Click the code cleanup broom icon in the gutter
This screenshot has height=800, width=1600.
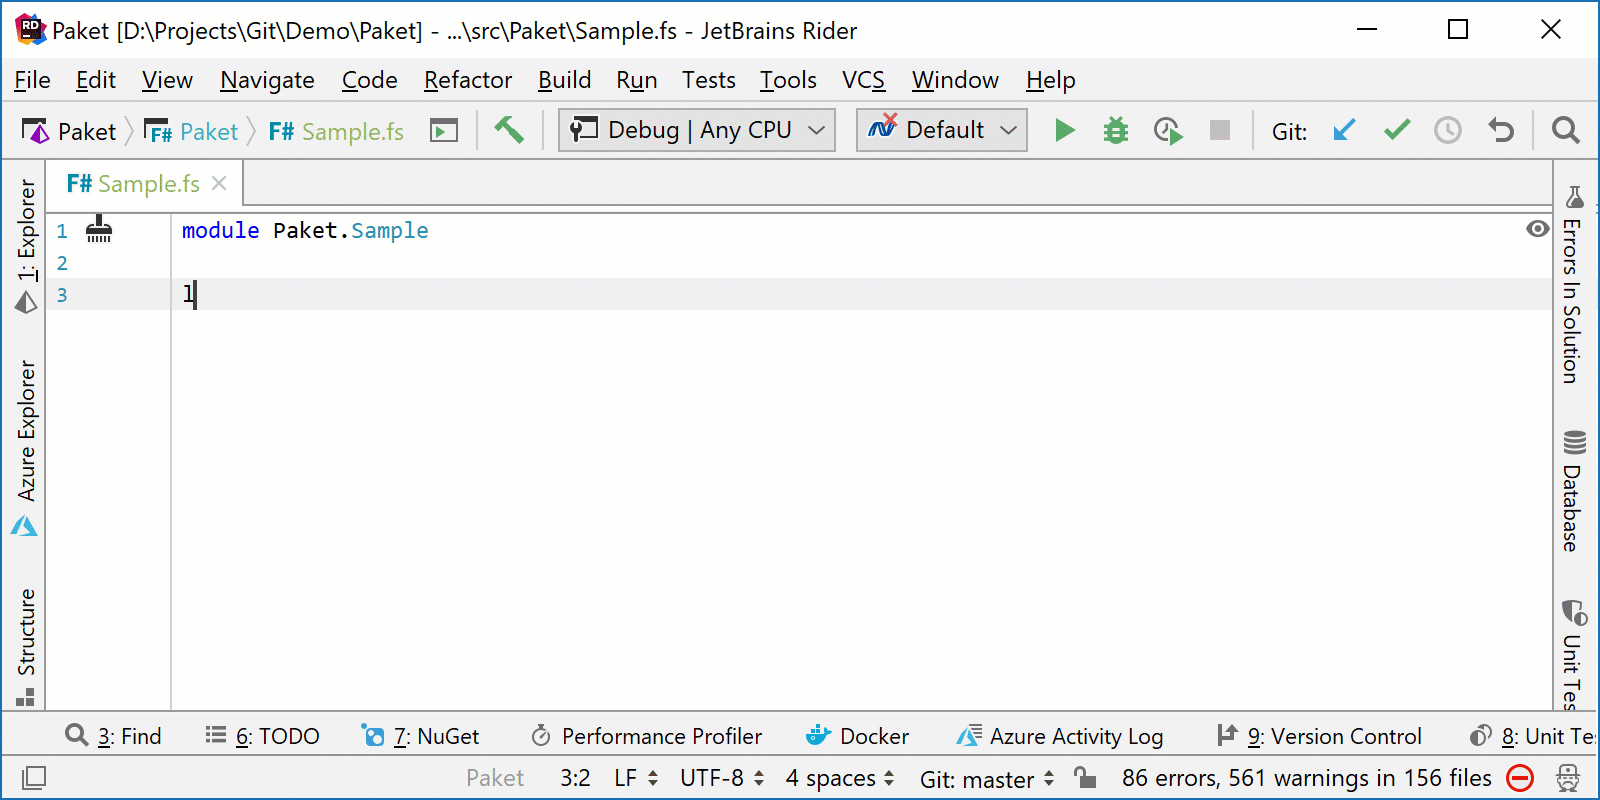click(x=99, y=230)
